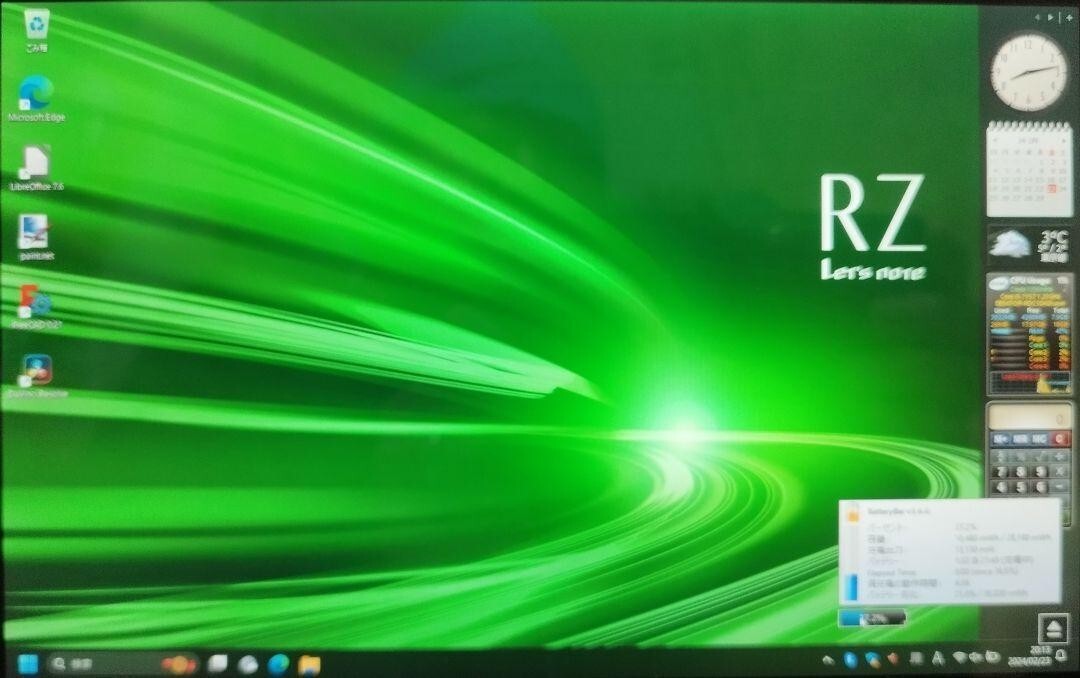This screenshot has height=678, width=1080.
Task: Open the battery tray icon
Action: [x=993, y=657]
